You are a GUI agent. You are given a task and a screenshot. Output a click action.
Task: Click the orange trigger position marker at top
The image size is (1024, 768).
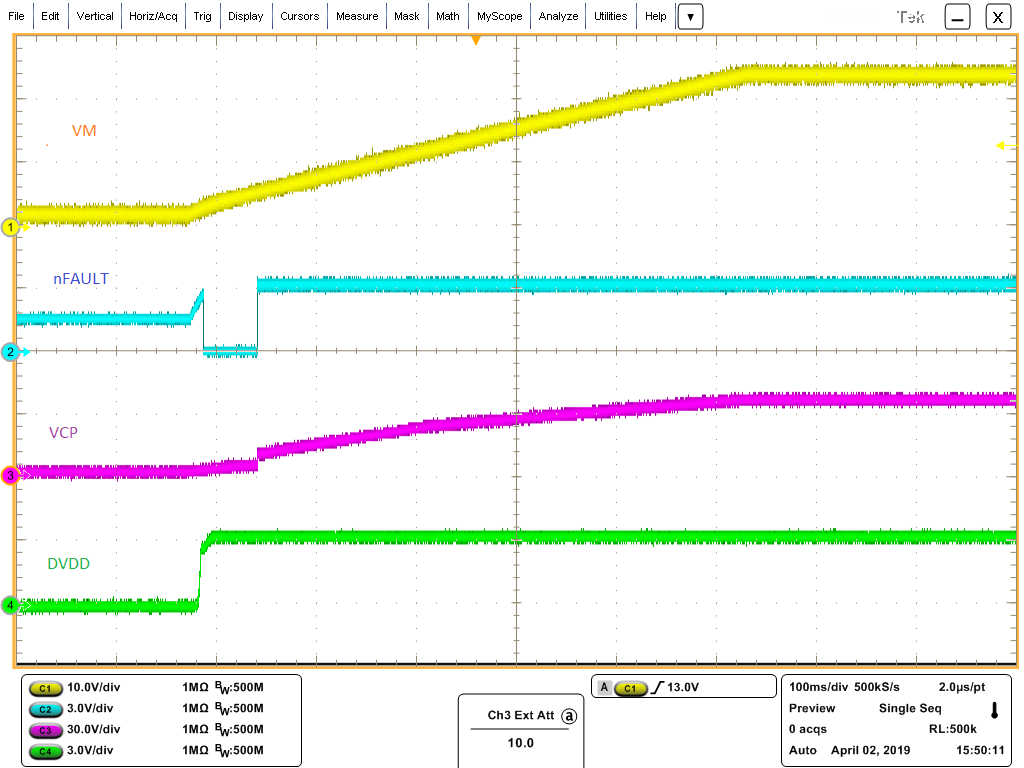[x=474, y=41]
